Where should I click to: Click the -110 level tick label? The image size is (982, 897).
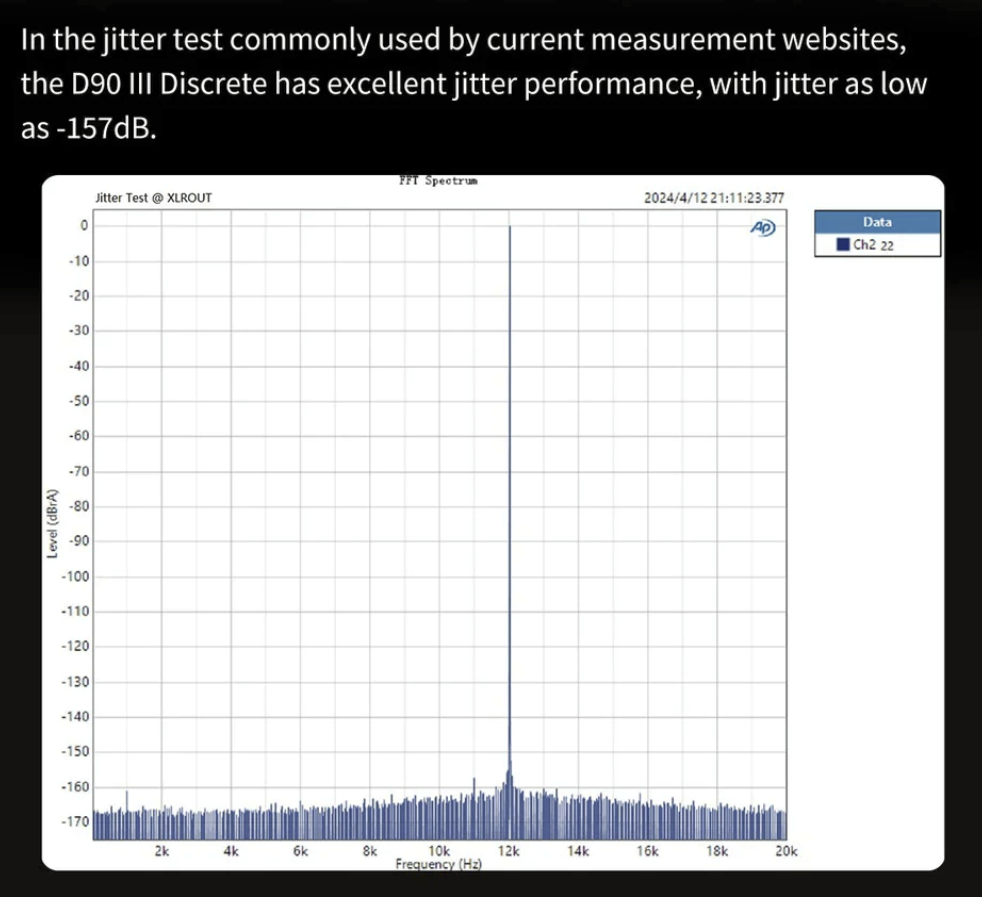[x=76, y=611]
